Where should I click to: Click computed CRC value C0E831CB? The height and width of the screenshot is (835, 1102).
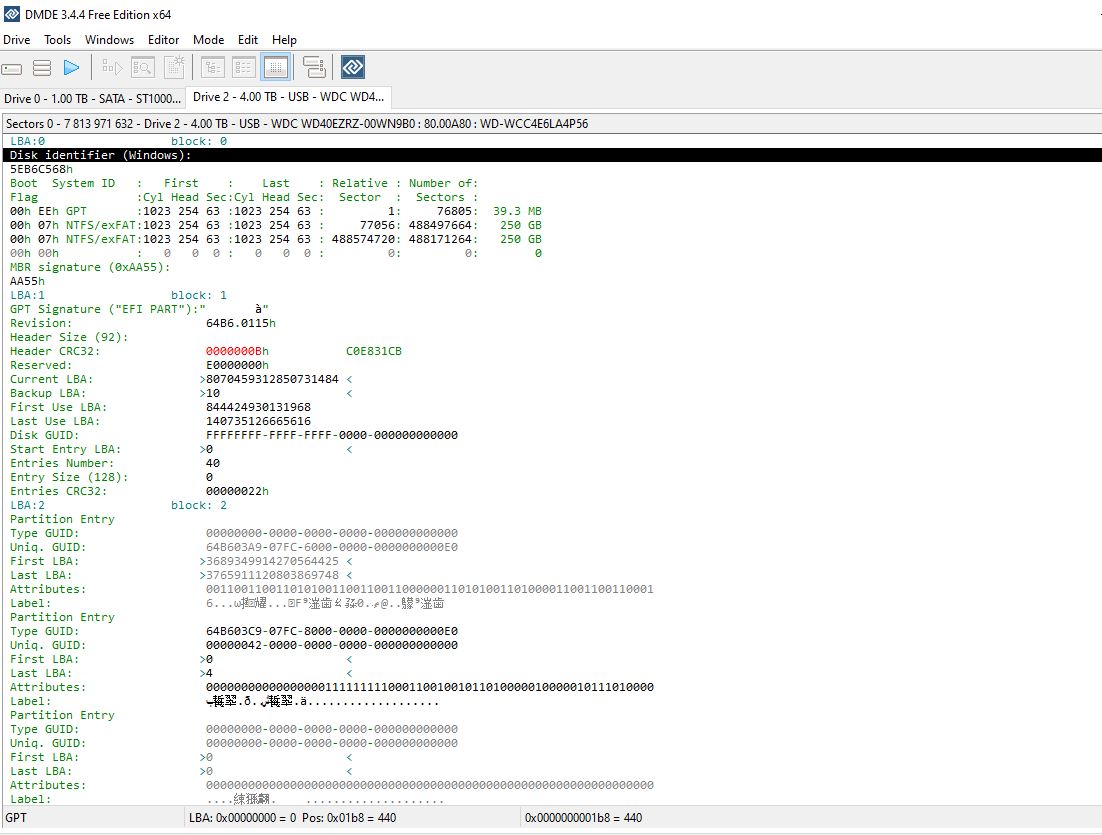tap(374, 351)
